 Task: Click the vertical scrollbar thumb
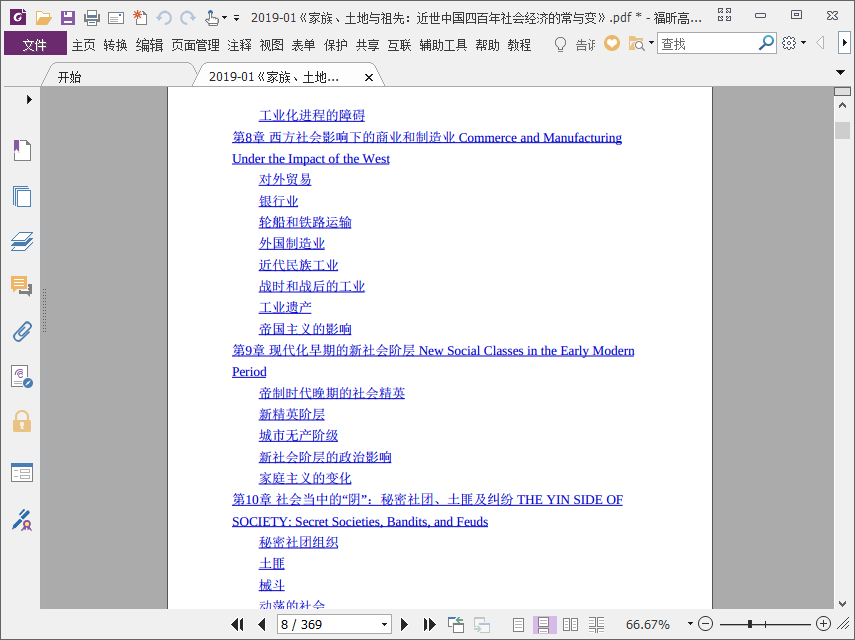842,130
